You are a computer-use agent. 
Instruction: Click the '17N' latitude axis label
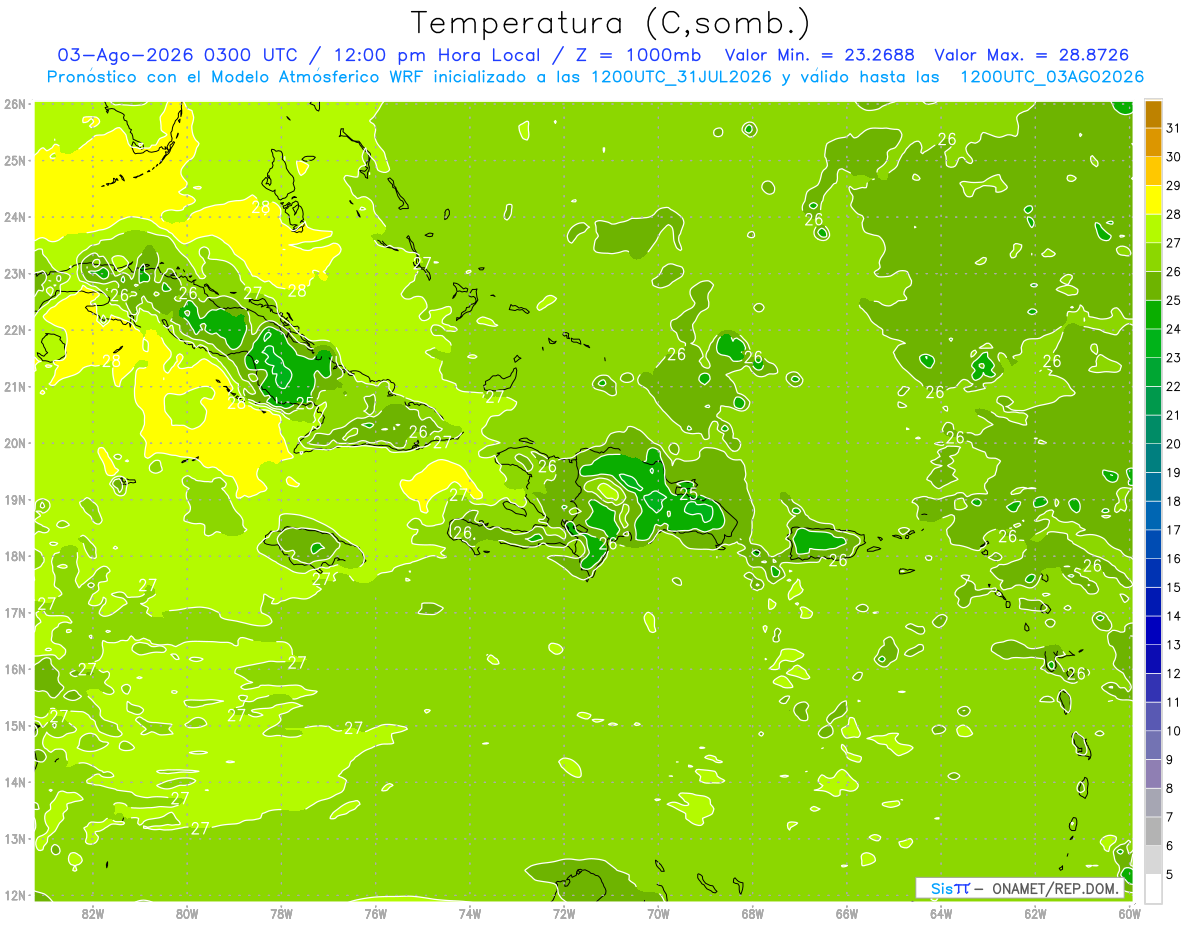point(14,612)
